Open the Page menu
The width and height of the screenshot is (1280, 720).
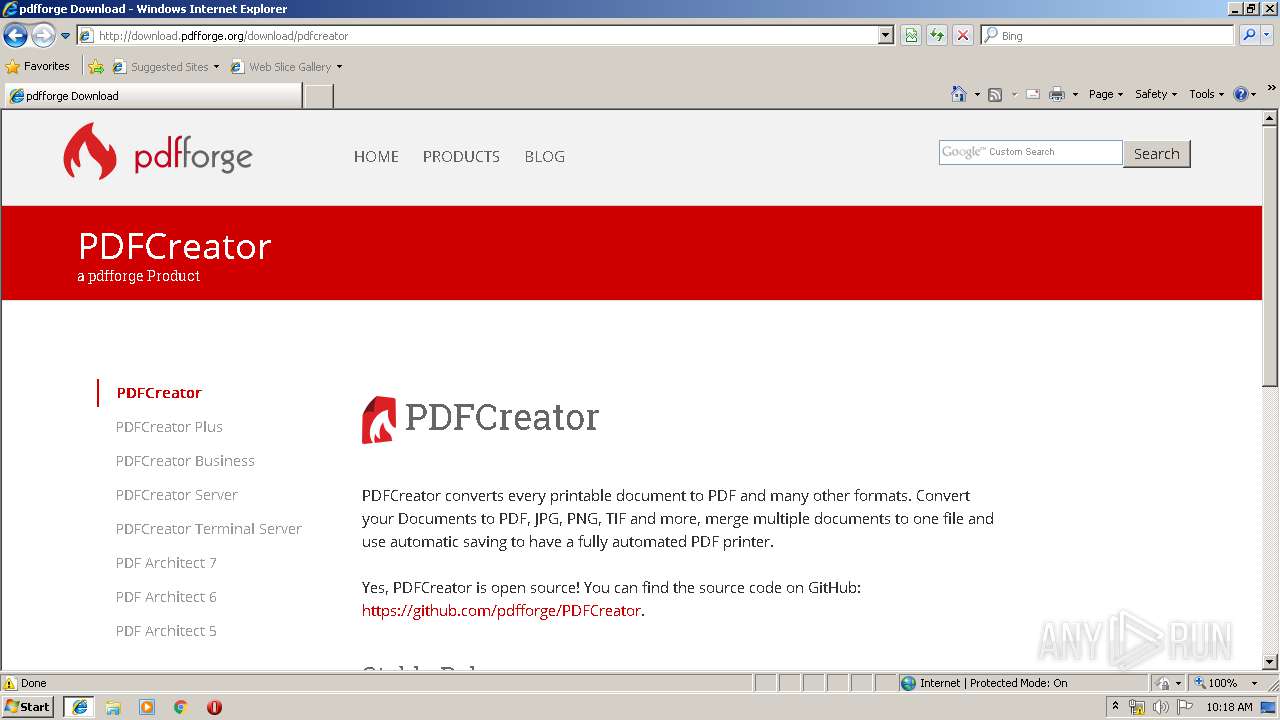tap(1105, 94)
